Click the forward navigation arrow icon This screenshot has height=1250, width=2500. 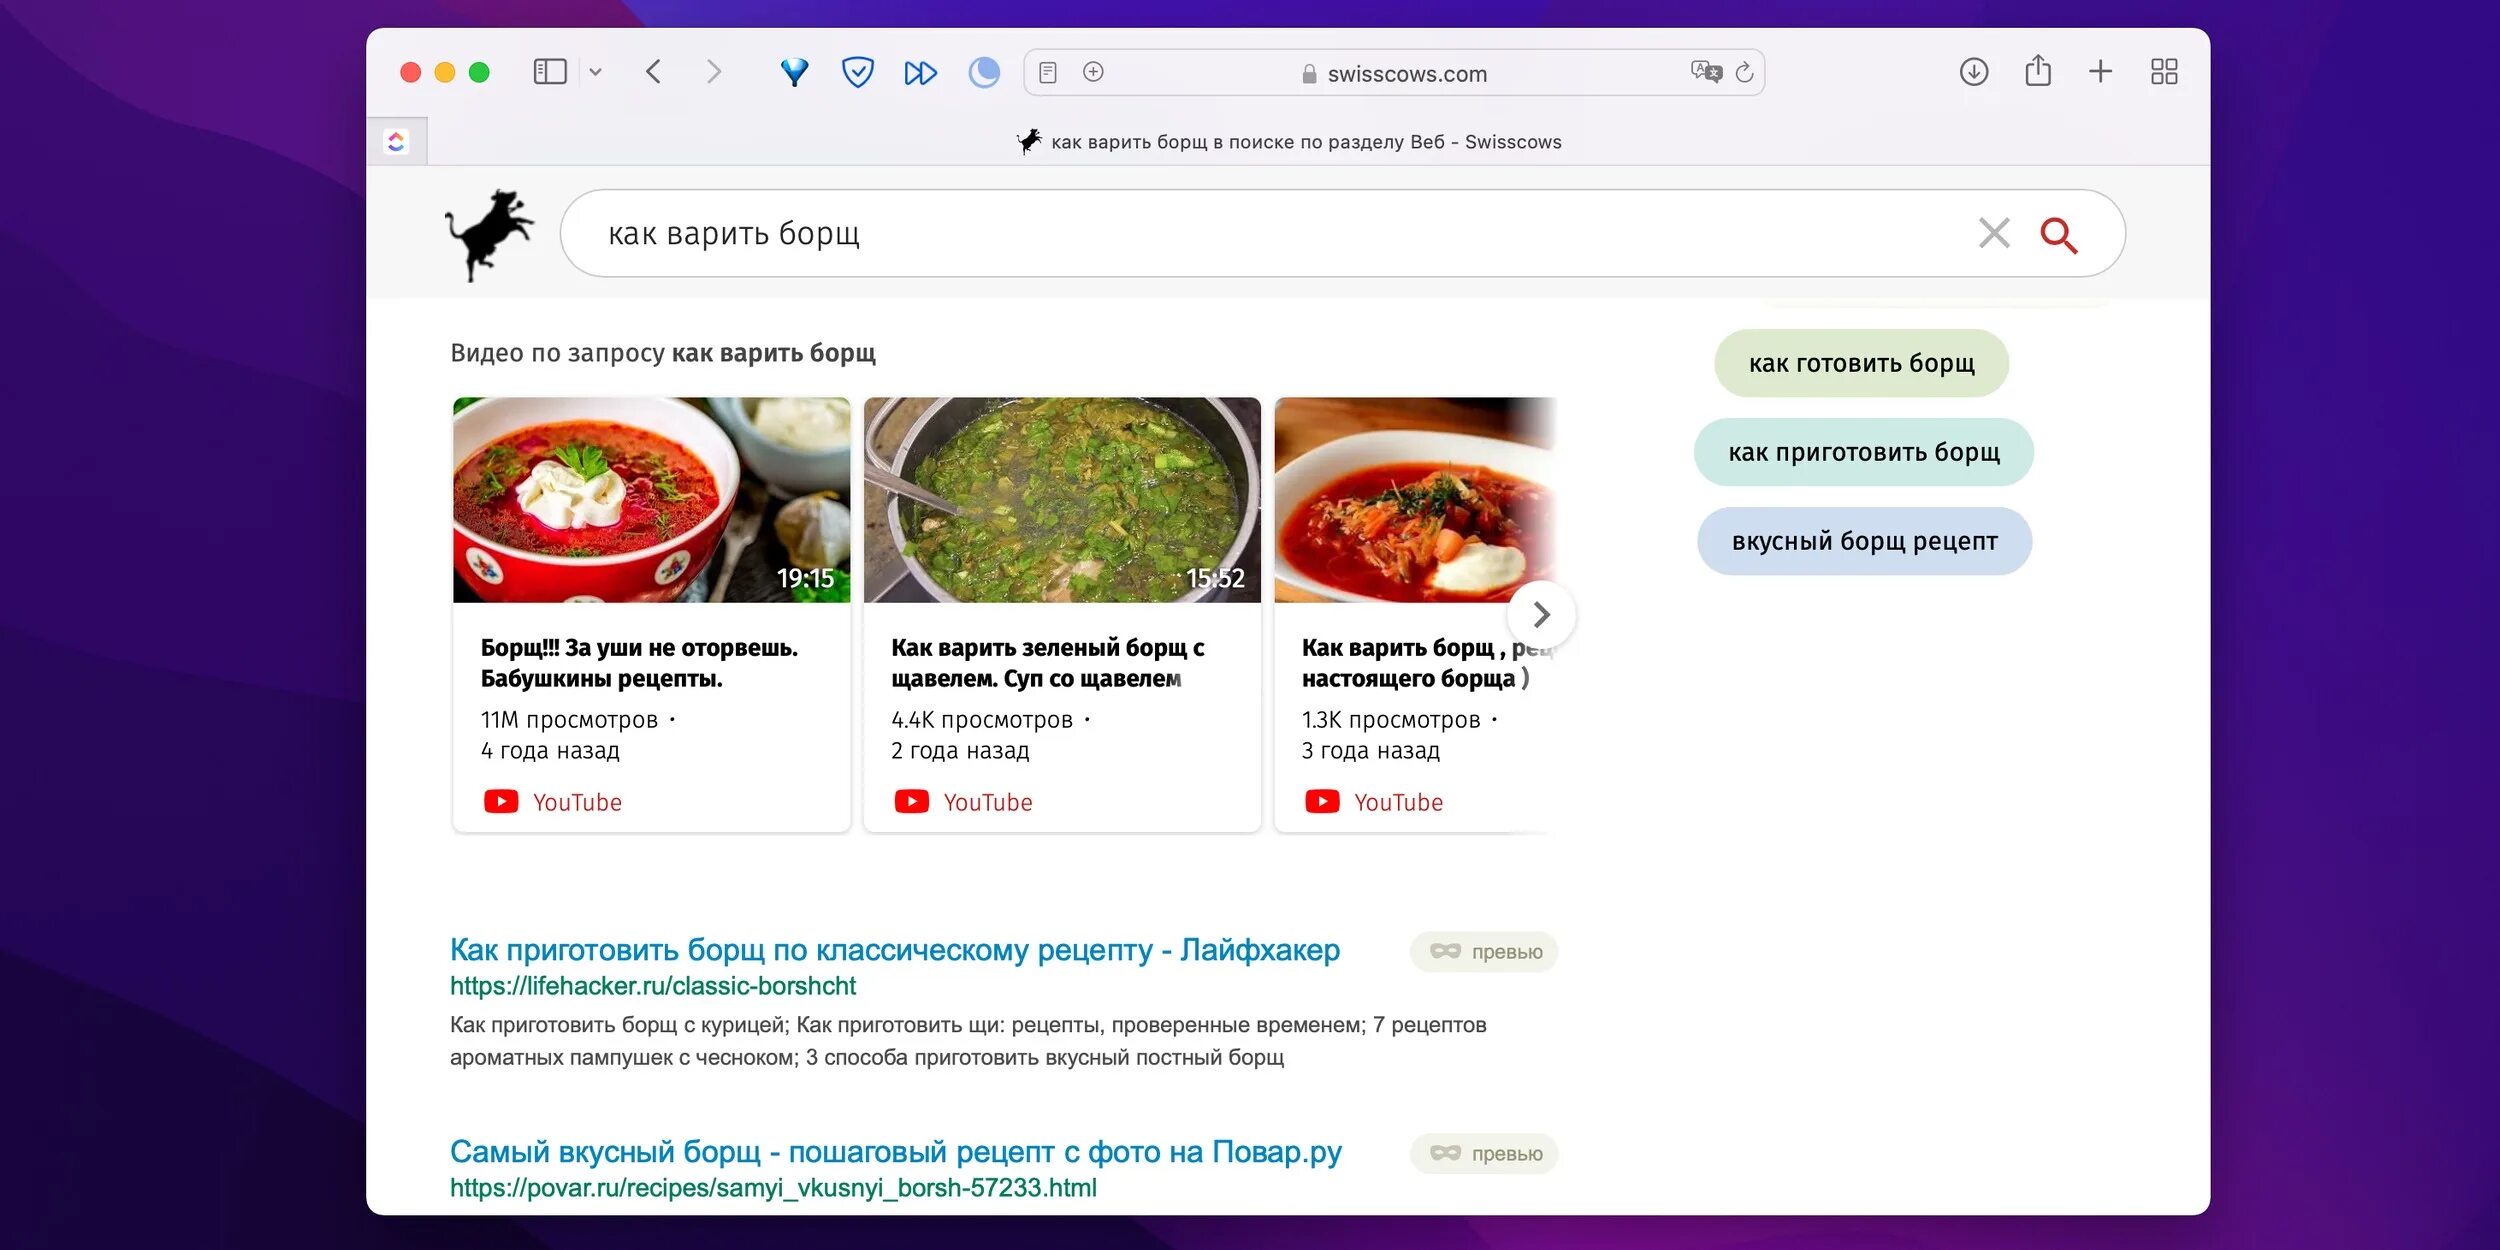(x=713, y=72)
